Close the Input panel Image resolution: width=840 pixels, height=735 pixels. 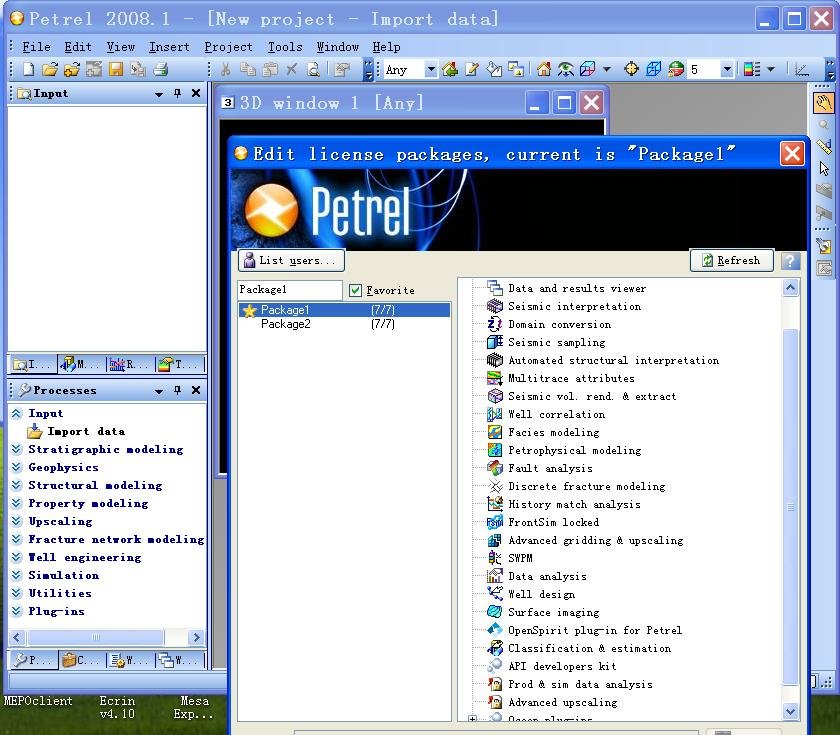pos(196,93)
